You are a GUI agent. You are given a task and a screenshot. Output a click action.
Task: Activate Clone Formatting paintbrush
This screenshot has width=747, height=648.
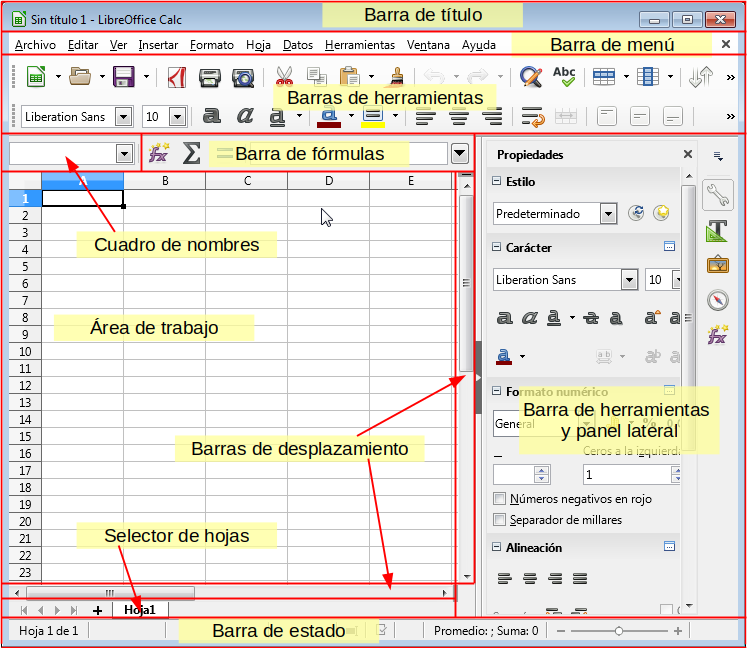396,76
